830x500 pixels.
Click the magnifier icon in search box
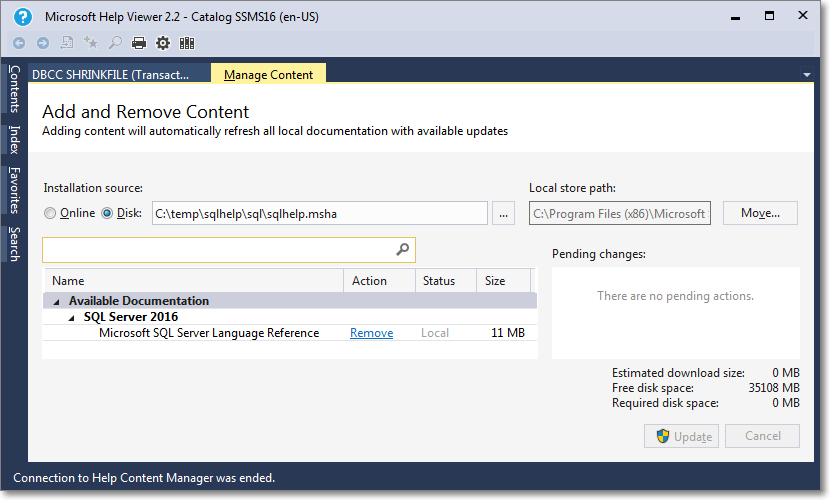(x=402, y=250)
